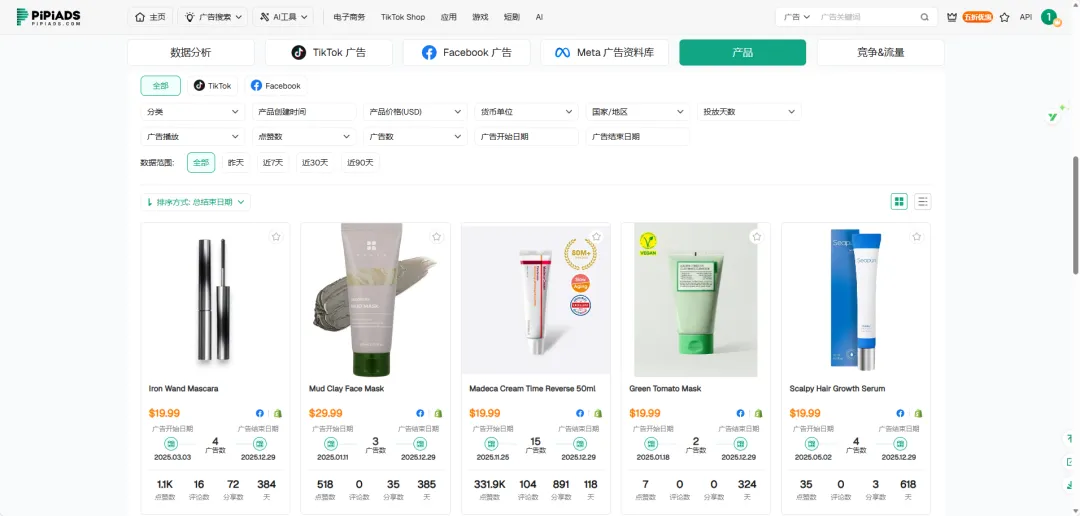Click ad end date calendar for Scalpy Hair Serum

click(900, 444)
